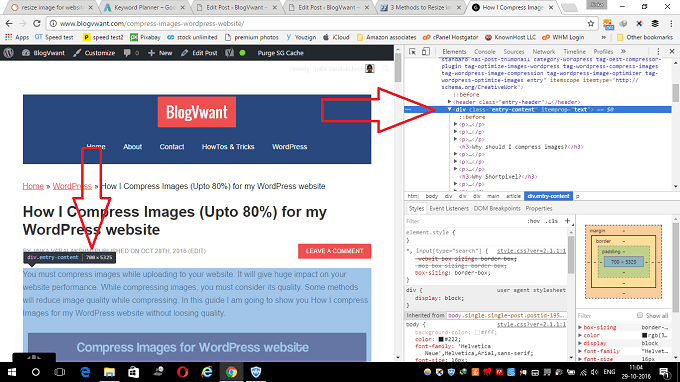Launch Opera from the taskbar
The width and height of the screenshot is (680, 382).
coord(183,372)
